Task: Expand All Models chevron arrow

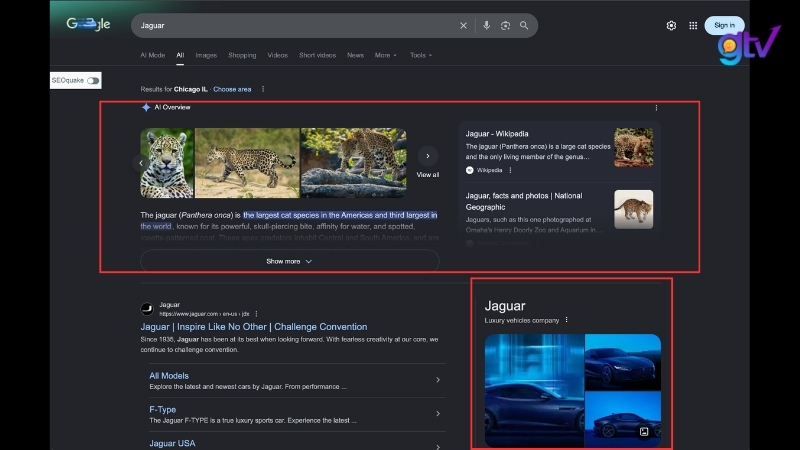Action: 438,380
